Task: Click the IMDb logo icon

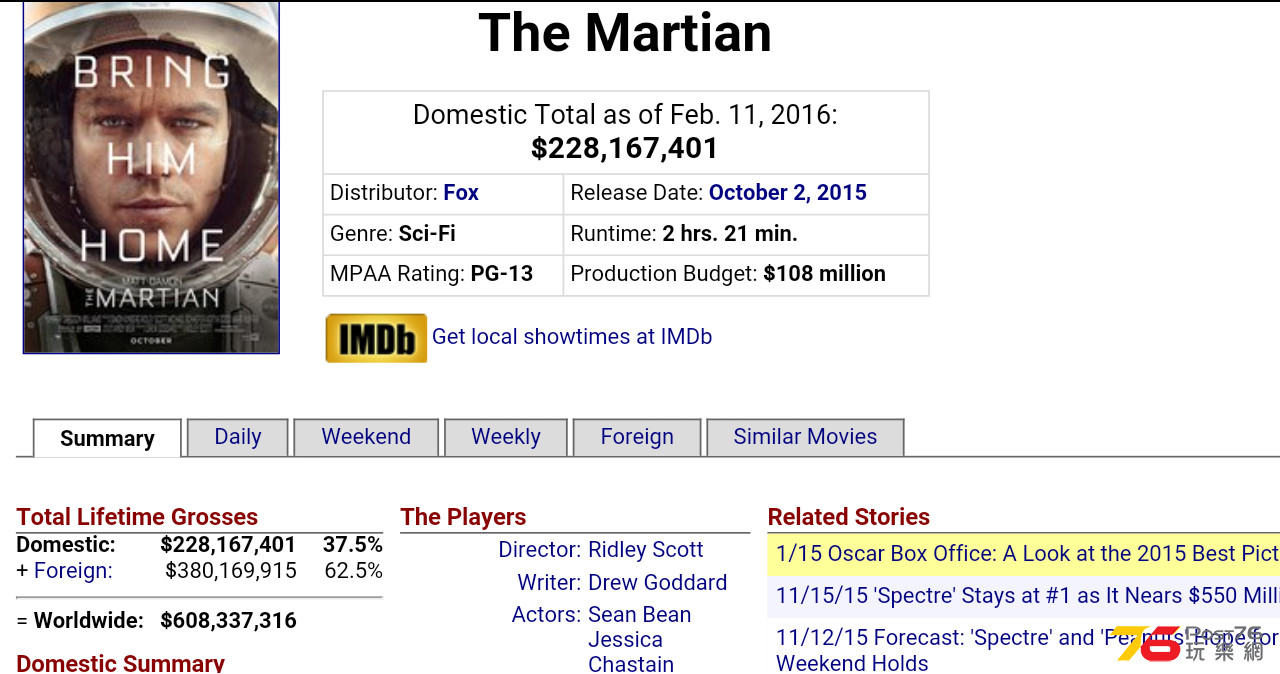Action: click(x=376, y=338)
